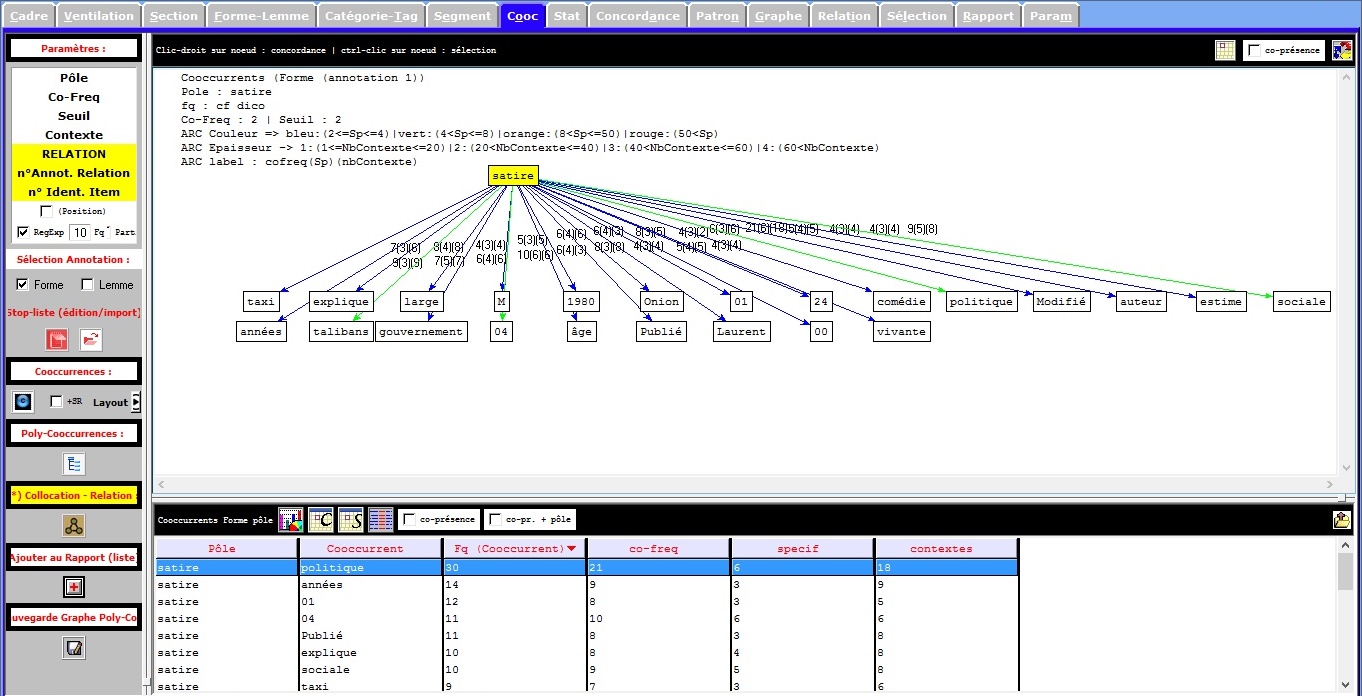
Task: Open the stop-list edit icon
Action: tap(57, 340)
